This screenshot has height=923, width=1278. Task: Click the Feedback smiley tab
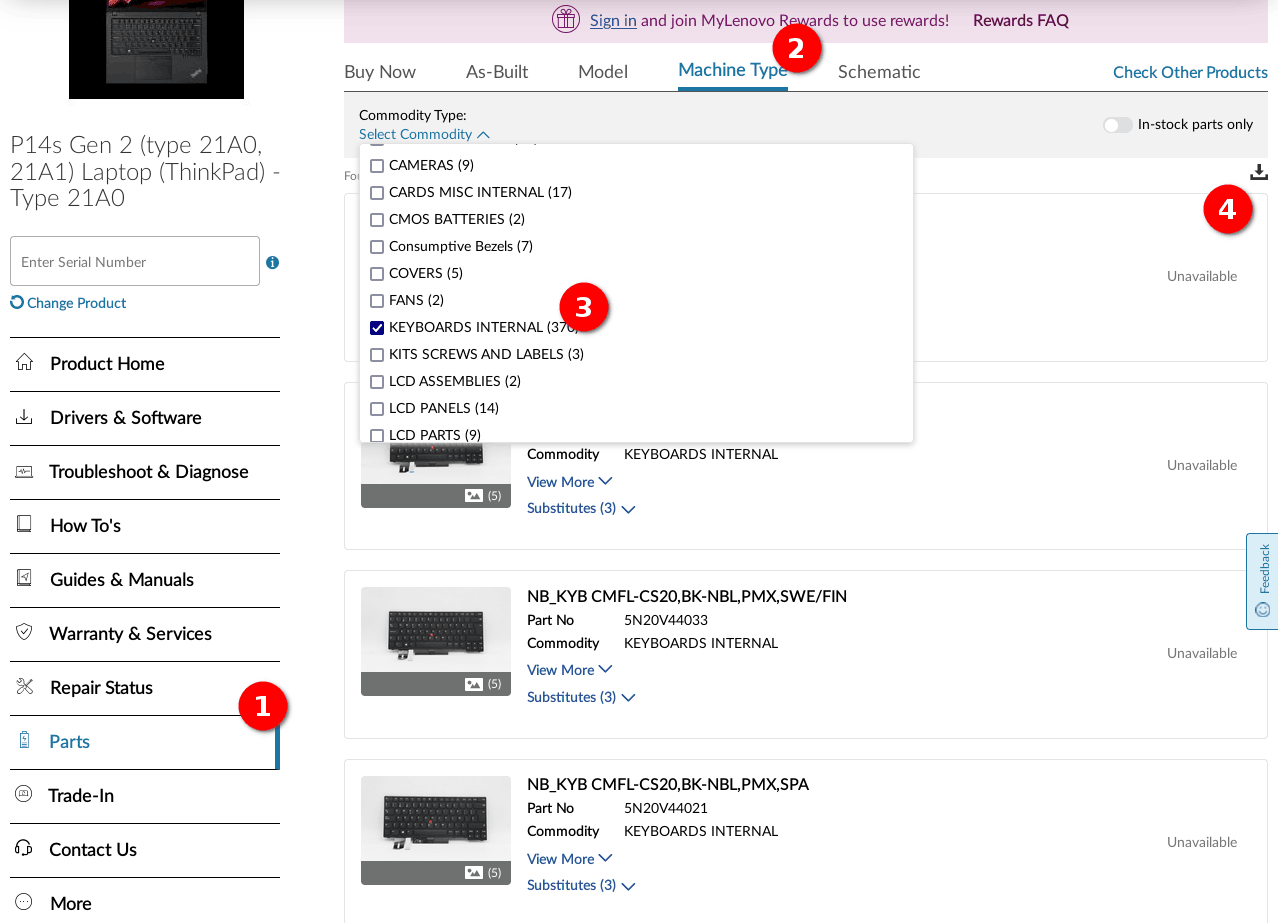[x=1262, y=581]
